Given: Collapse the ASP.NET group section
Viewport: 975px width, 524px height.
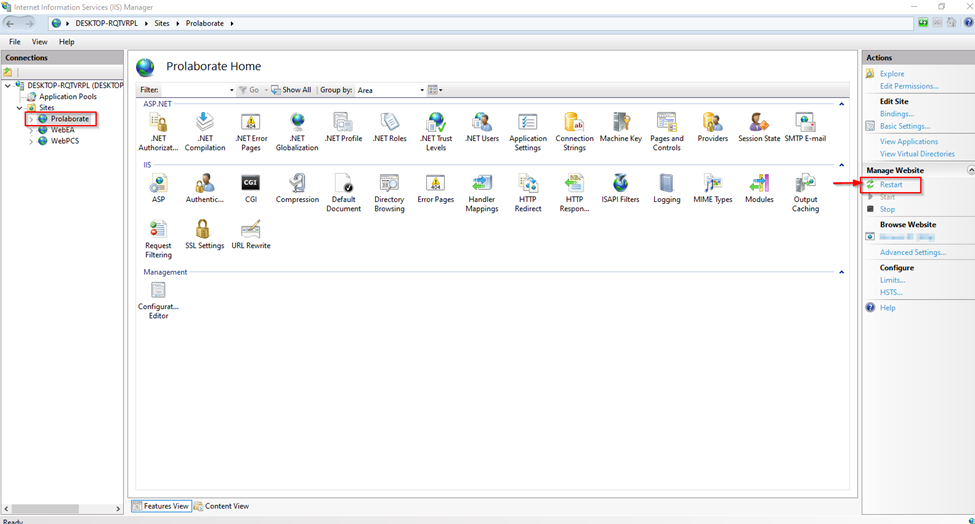Looking at the screenshot, I should [841, 104].
